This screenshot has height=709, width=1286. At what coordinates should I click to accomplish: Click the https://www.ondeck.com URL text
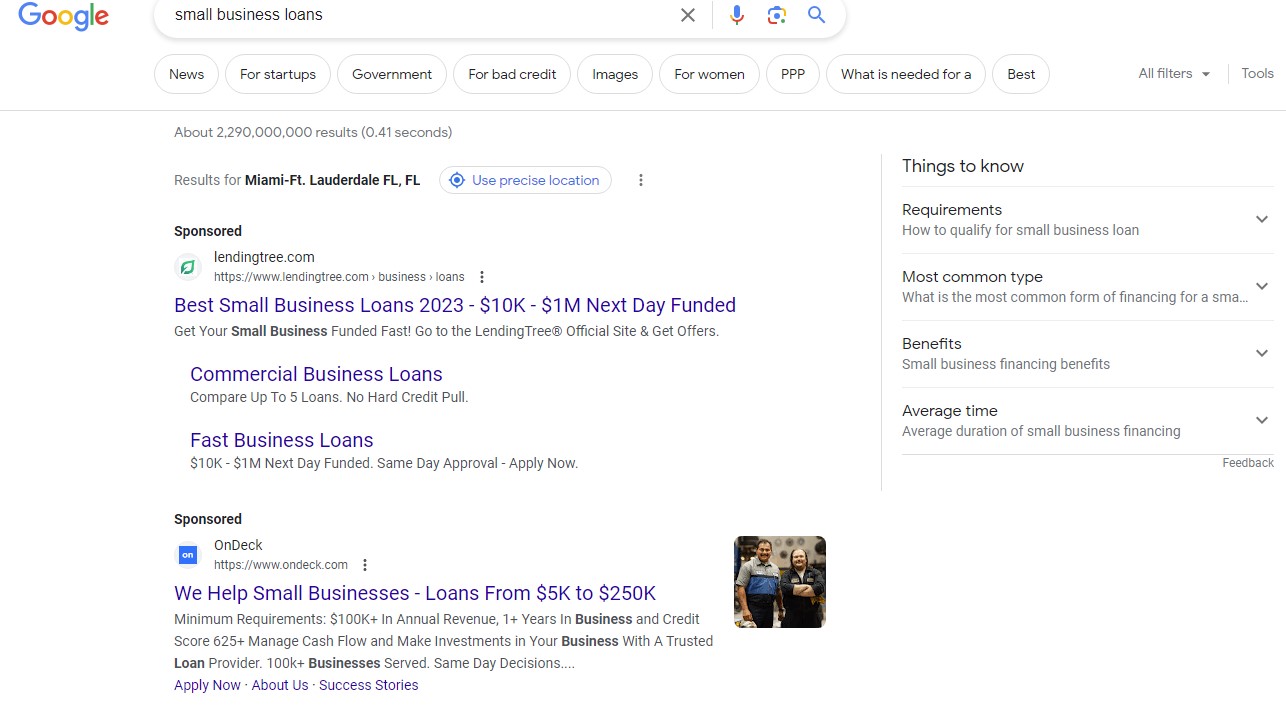(x=281, y=565)
